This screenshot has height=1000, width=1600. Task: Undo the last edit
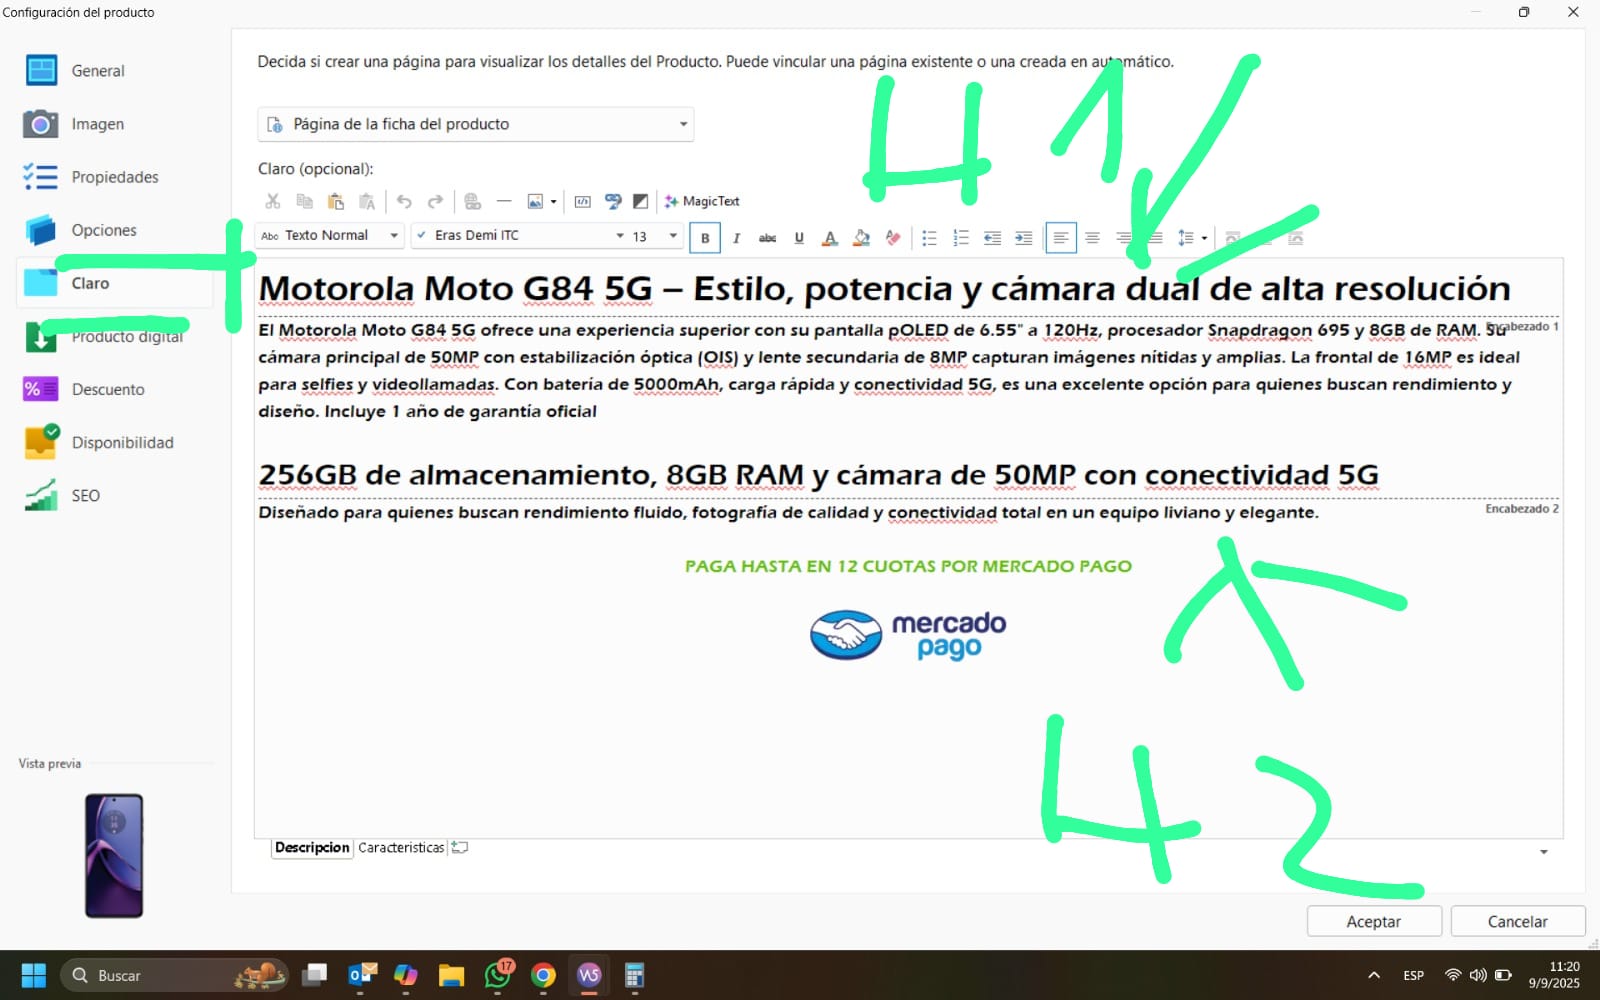pos(404,201)
